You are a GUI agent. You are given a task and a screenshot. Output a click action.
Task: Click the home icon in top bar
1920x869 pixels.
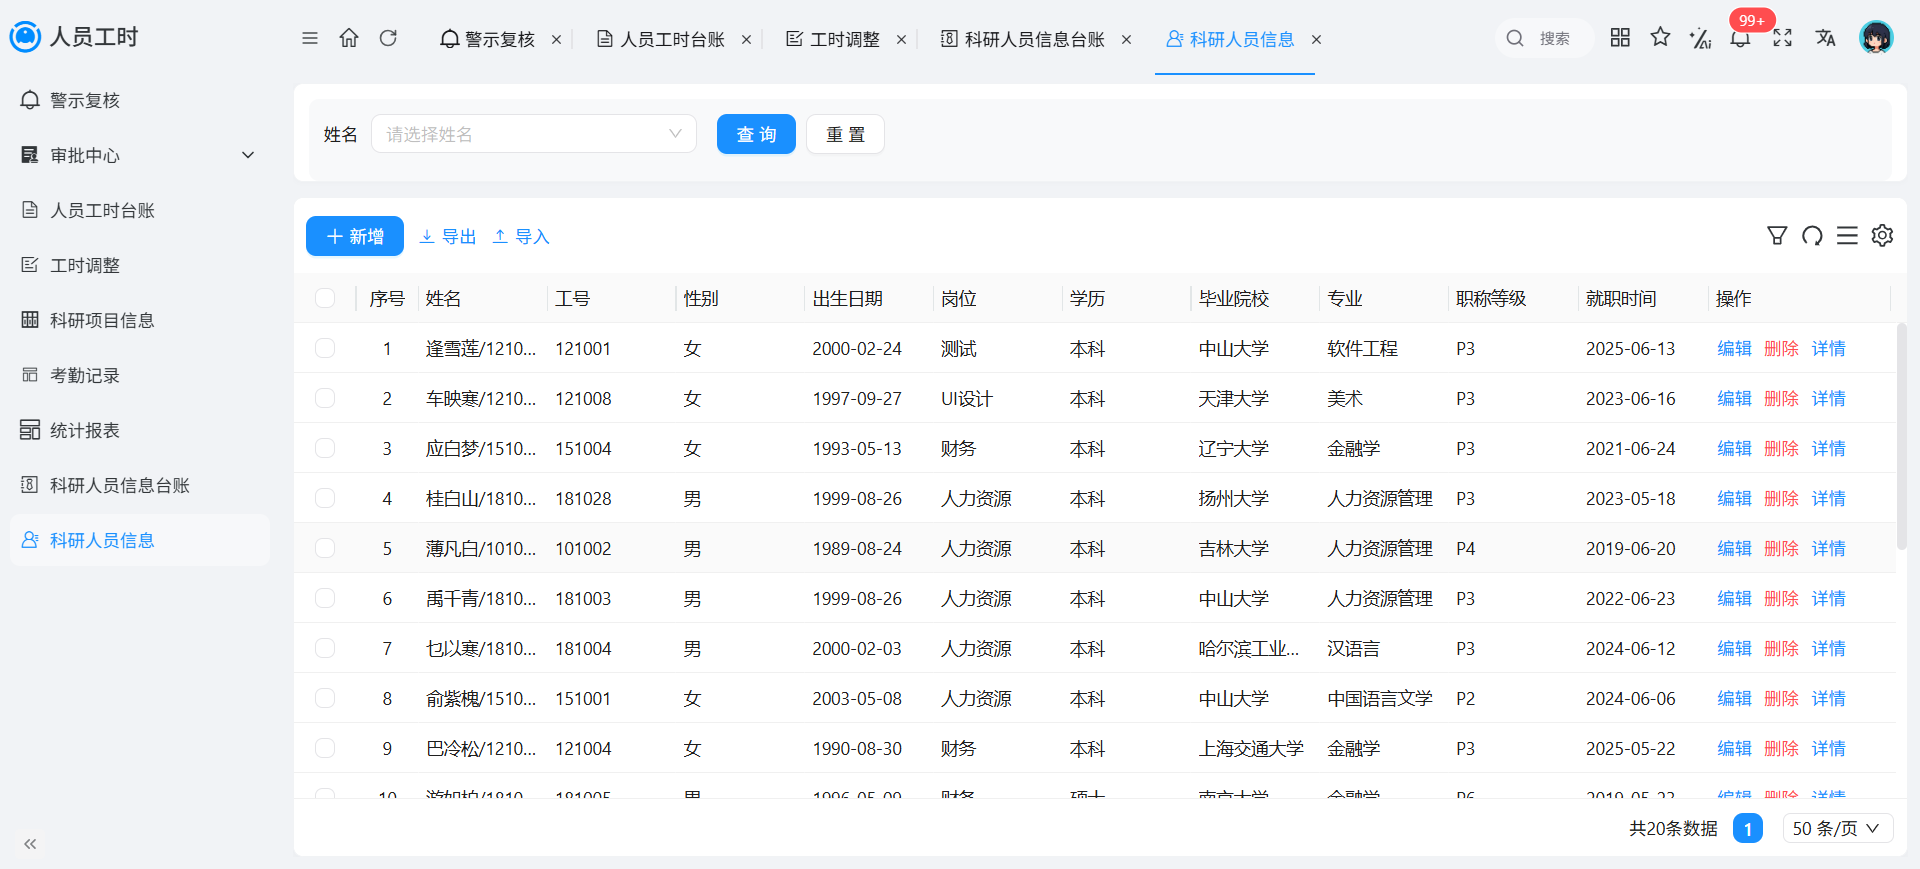(349, 38)
